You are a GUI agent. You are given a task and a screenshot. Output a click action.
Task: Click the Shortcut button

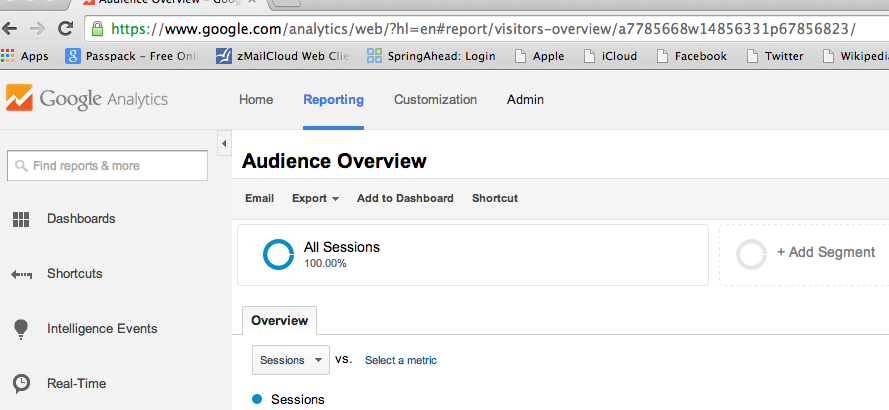coord(495,198)
